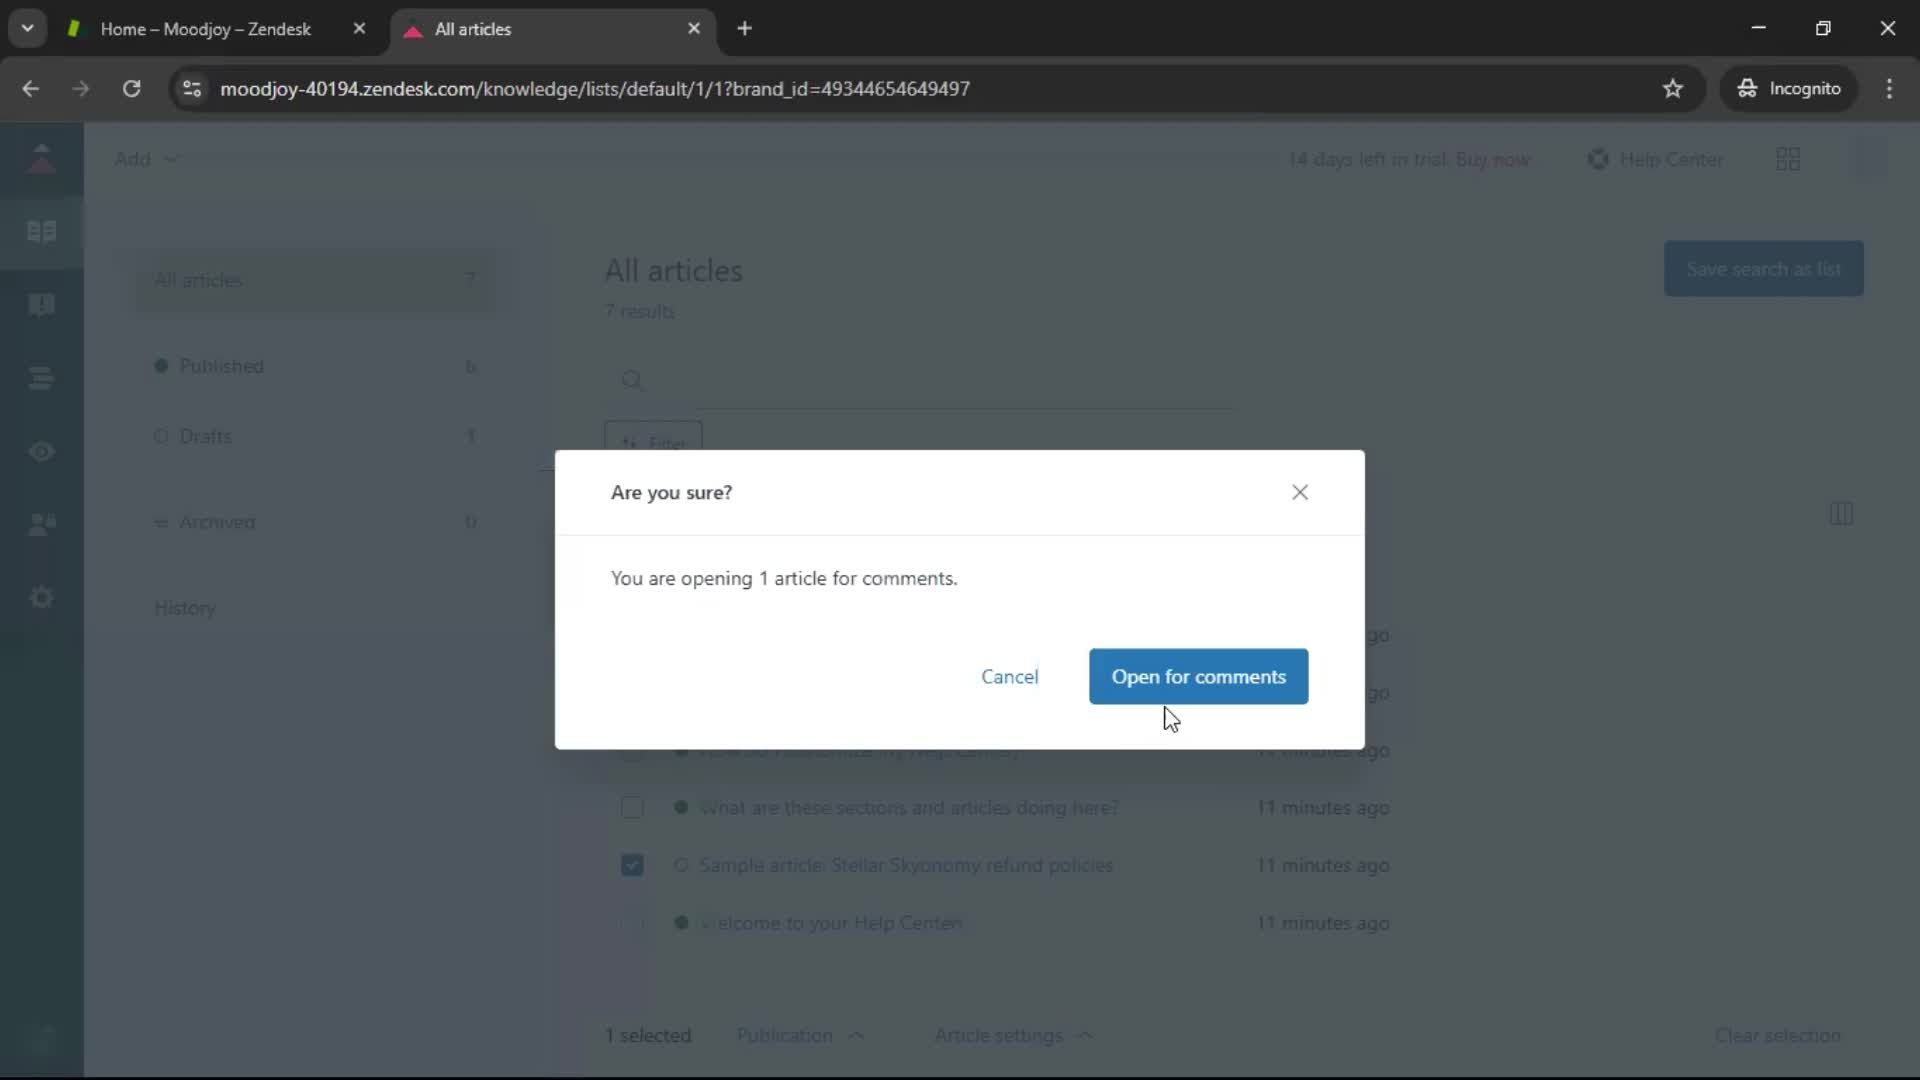1920x1080 pixels.
Task: Open the browser three-dot menu
Action: click(1889, 88)
